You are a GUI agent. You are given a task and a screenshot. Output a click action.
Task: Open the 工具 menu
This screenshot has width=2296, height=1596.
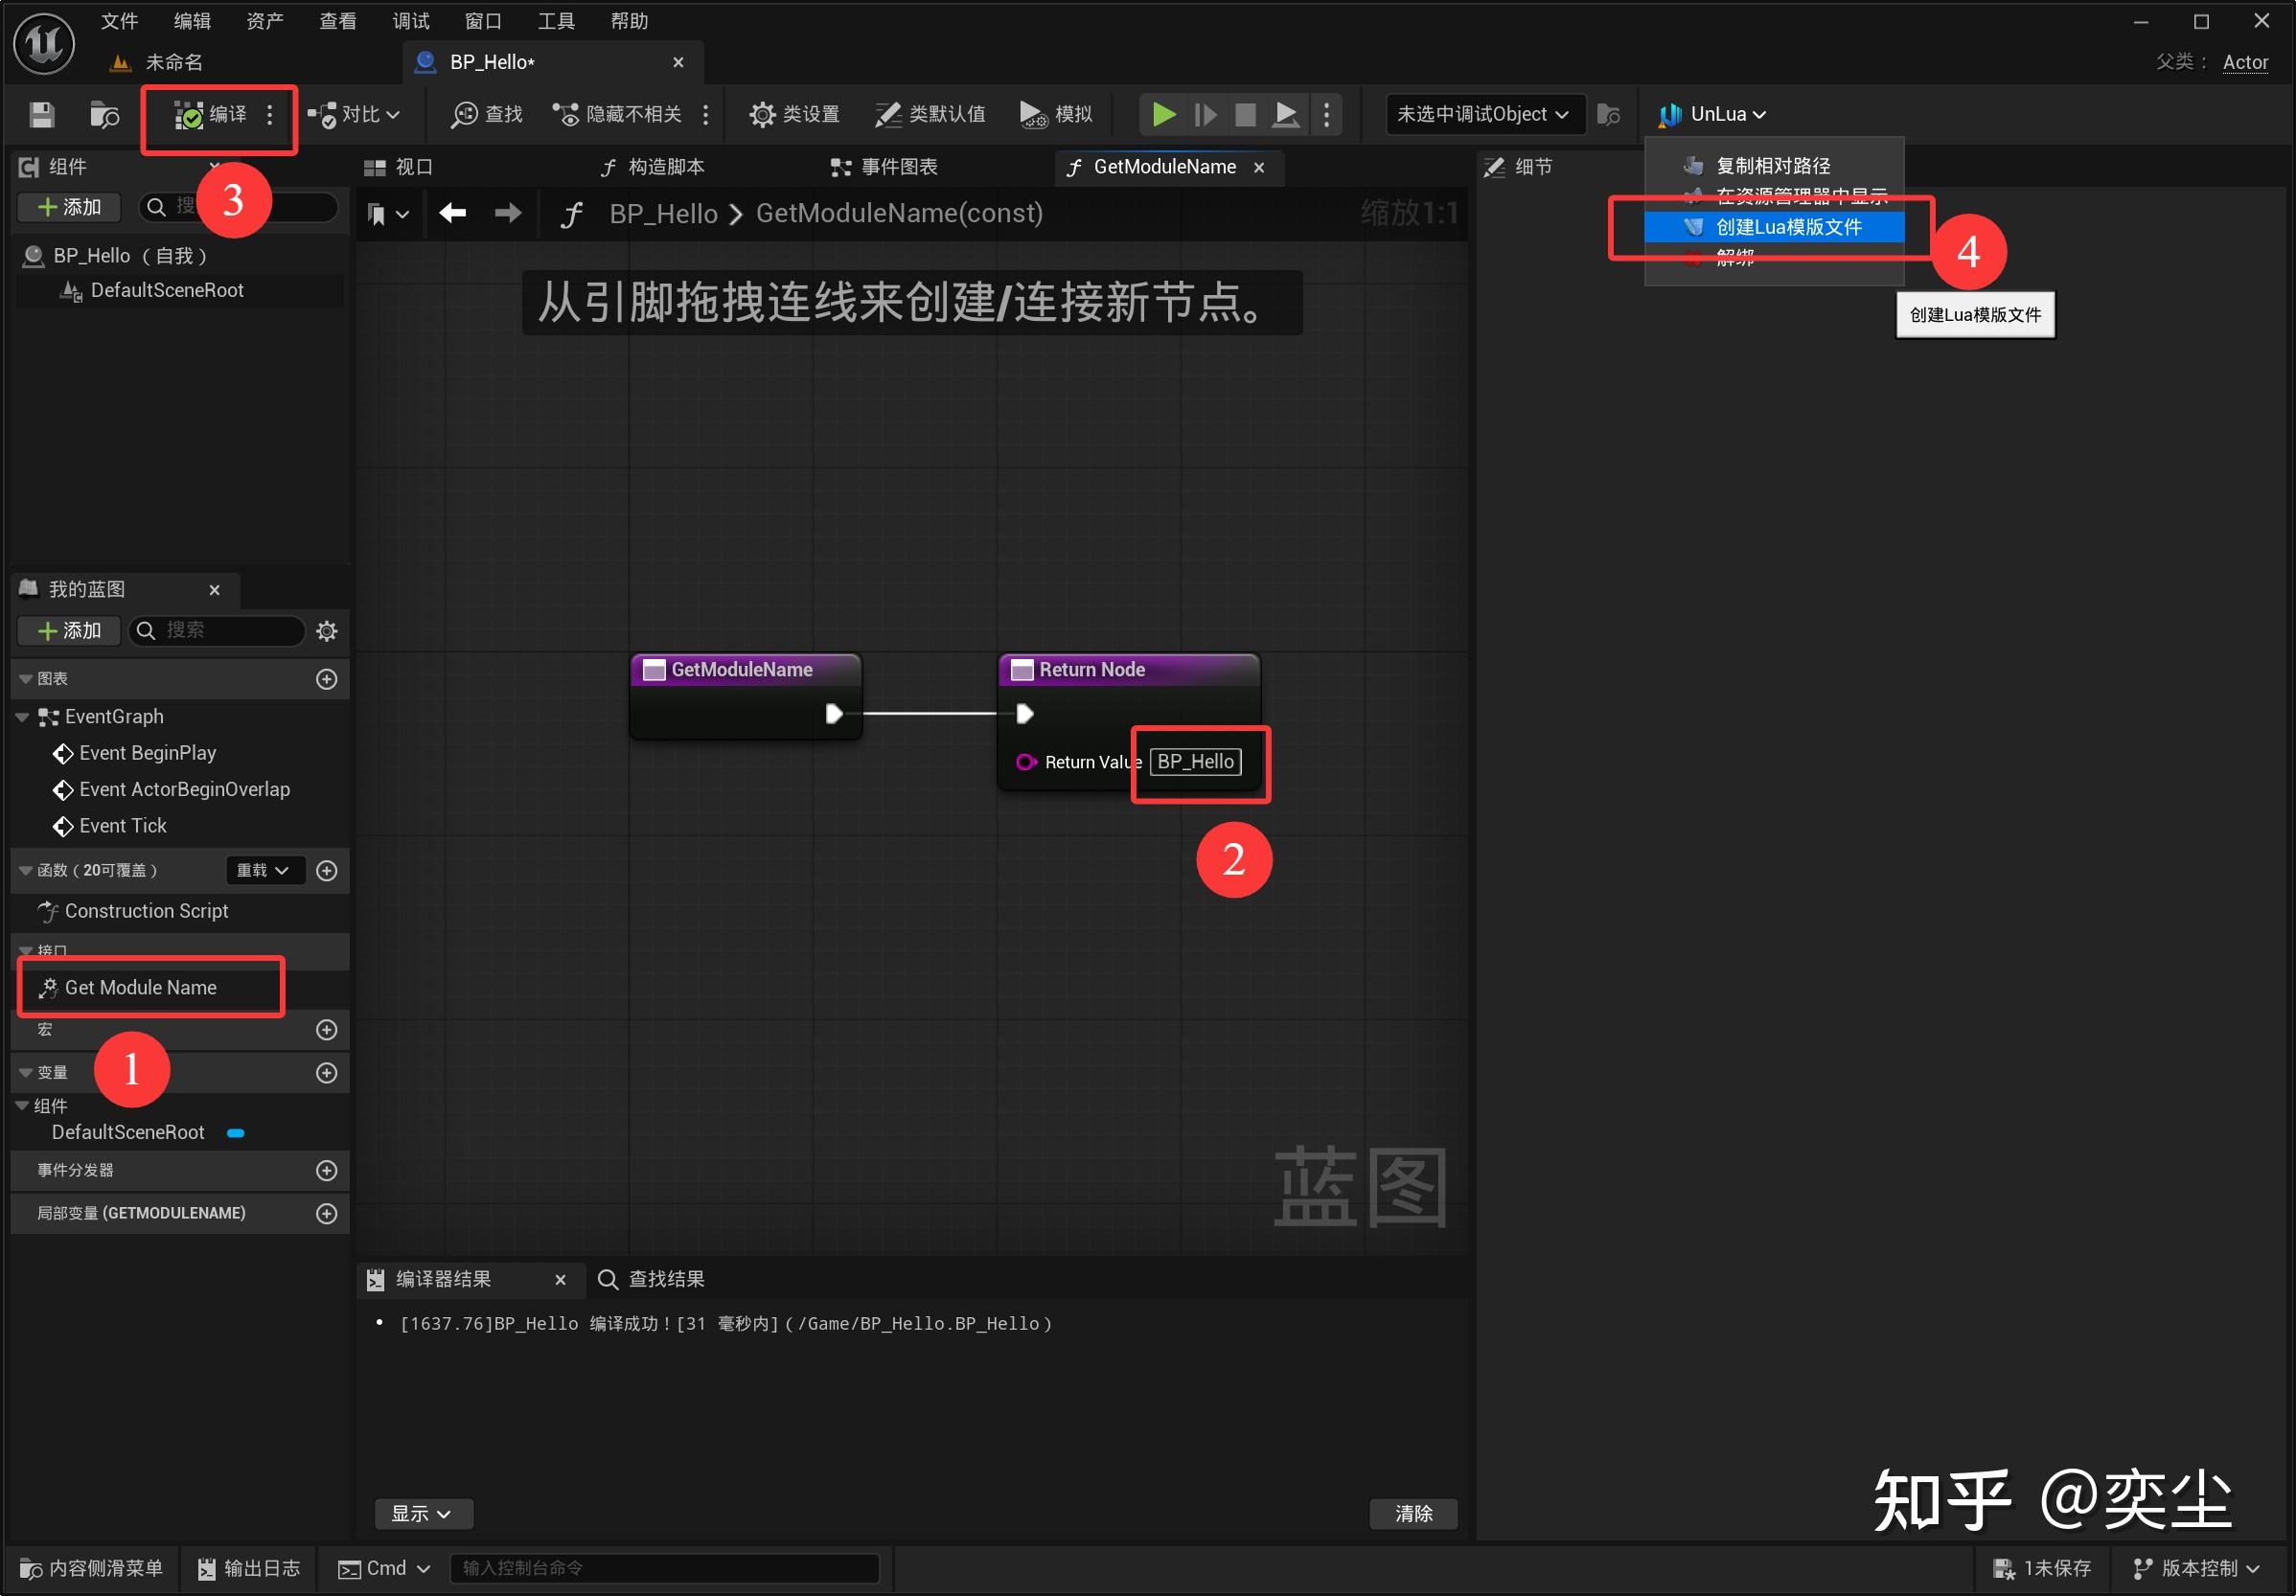[x=556, y=21]
